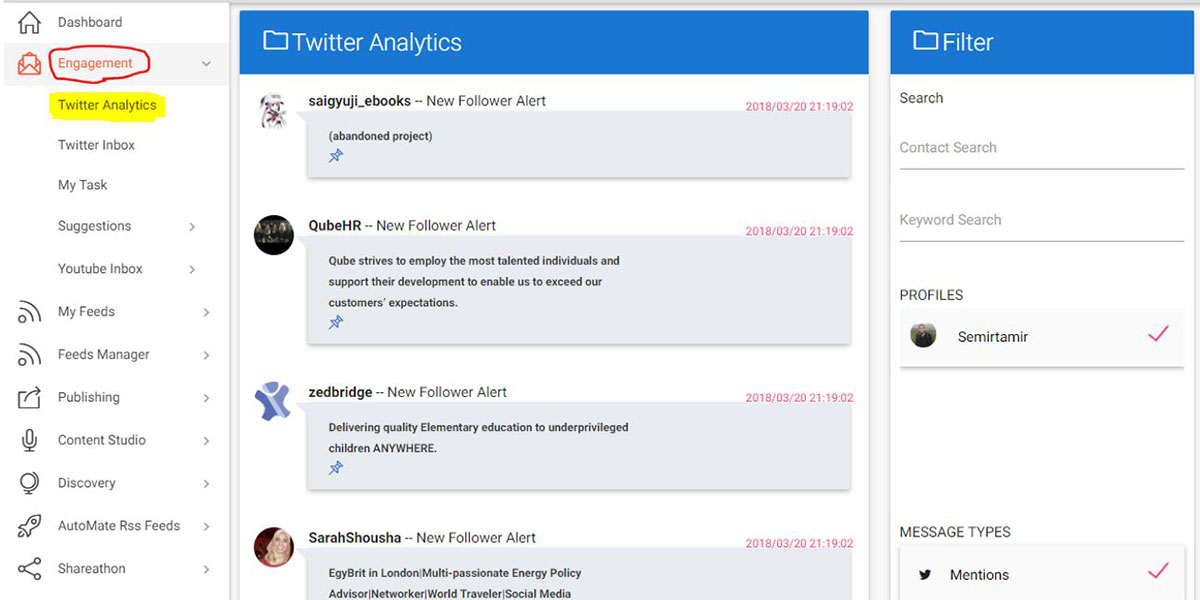Click the Content Studio microphone icon
Screen dimensions: 1200x600
tap(29, 440)
